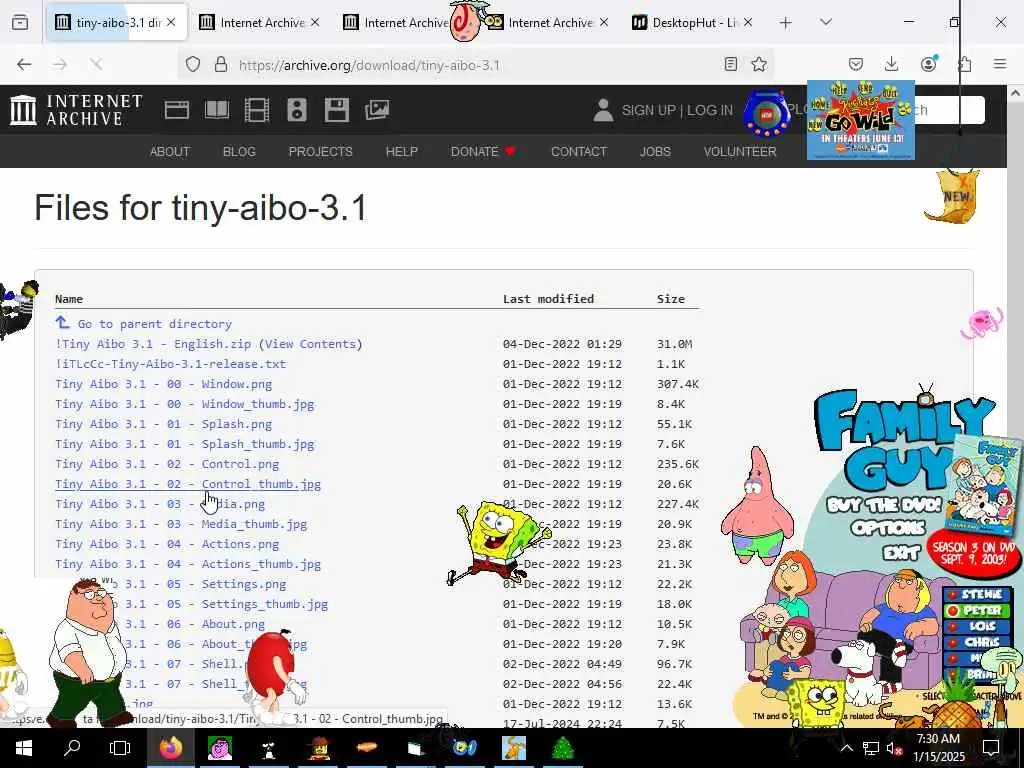Click the 7:30 AM clock on the taskbar

[x=938, y=739]
